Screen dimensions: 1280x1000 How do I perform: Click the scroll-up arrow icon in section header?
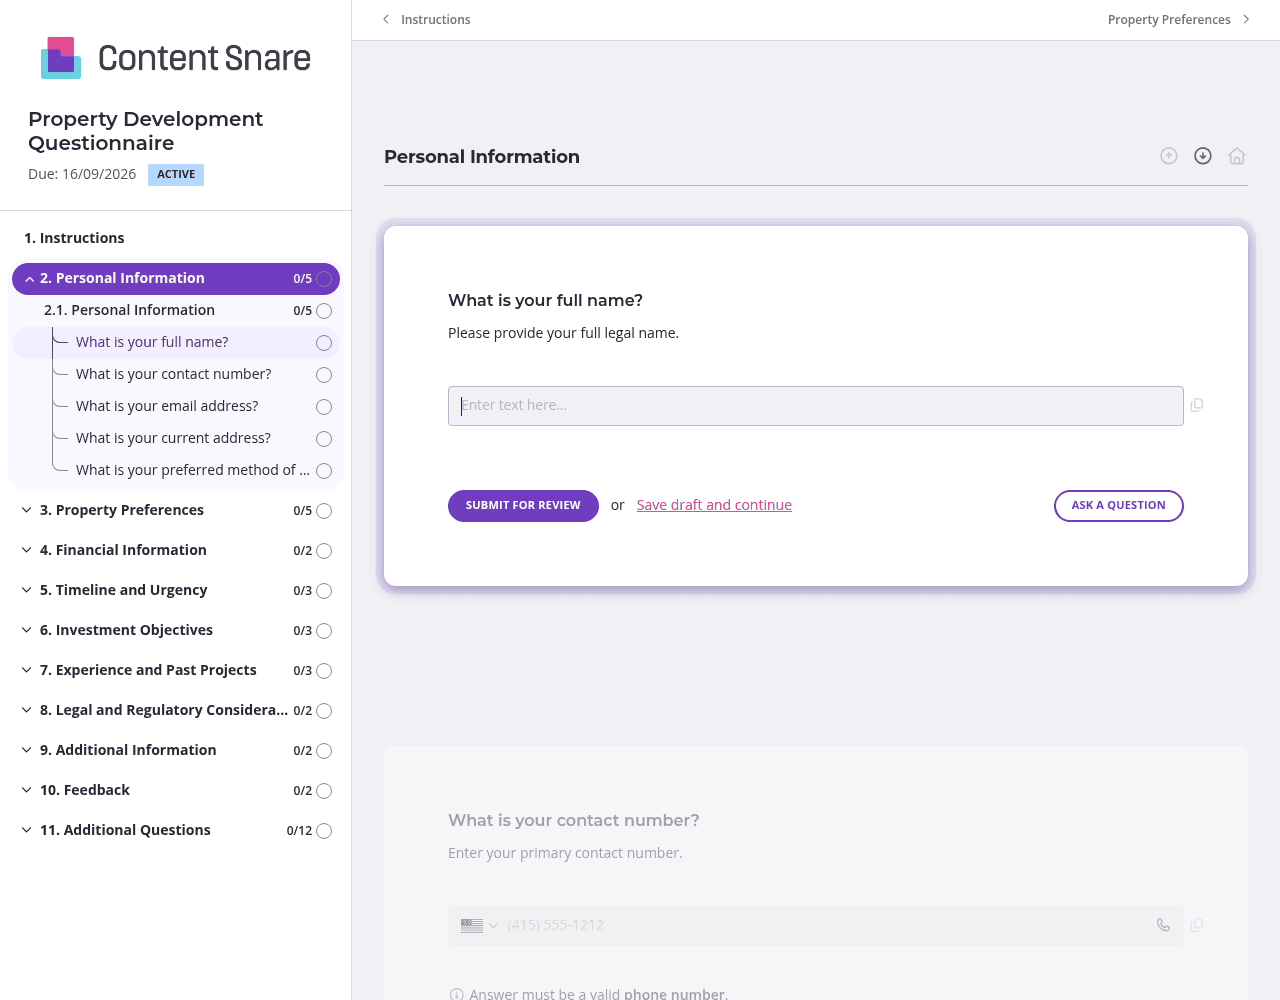coord(1169,156)
